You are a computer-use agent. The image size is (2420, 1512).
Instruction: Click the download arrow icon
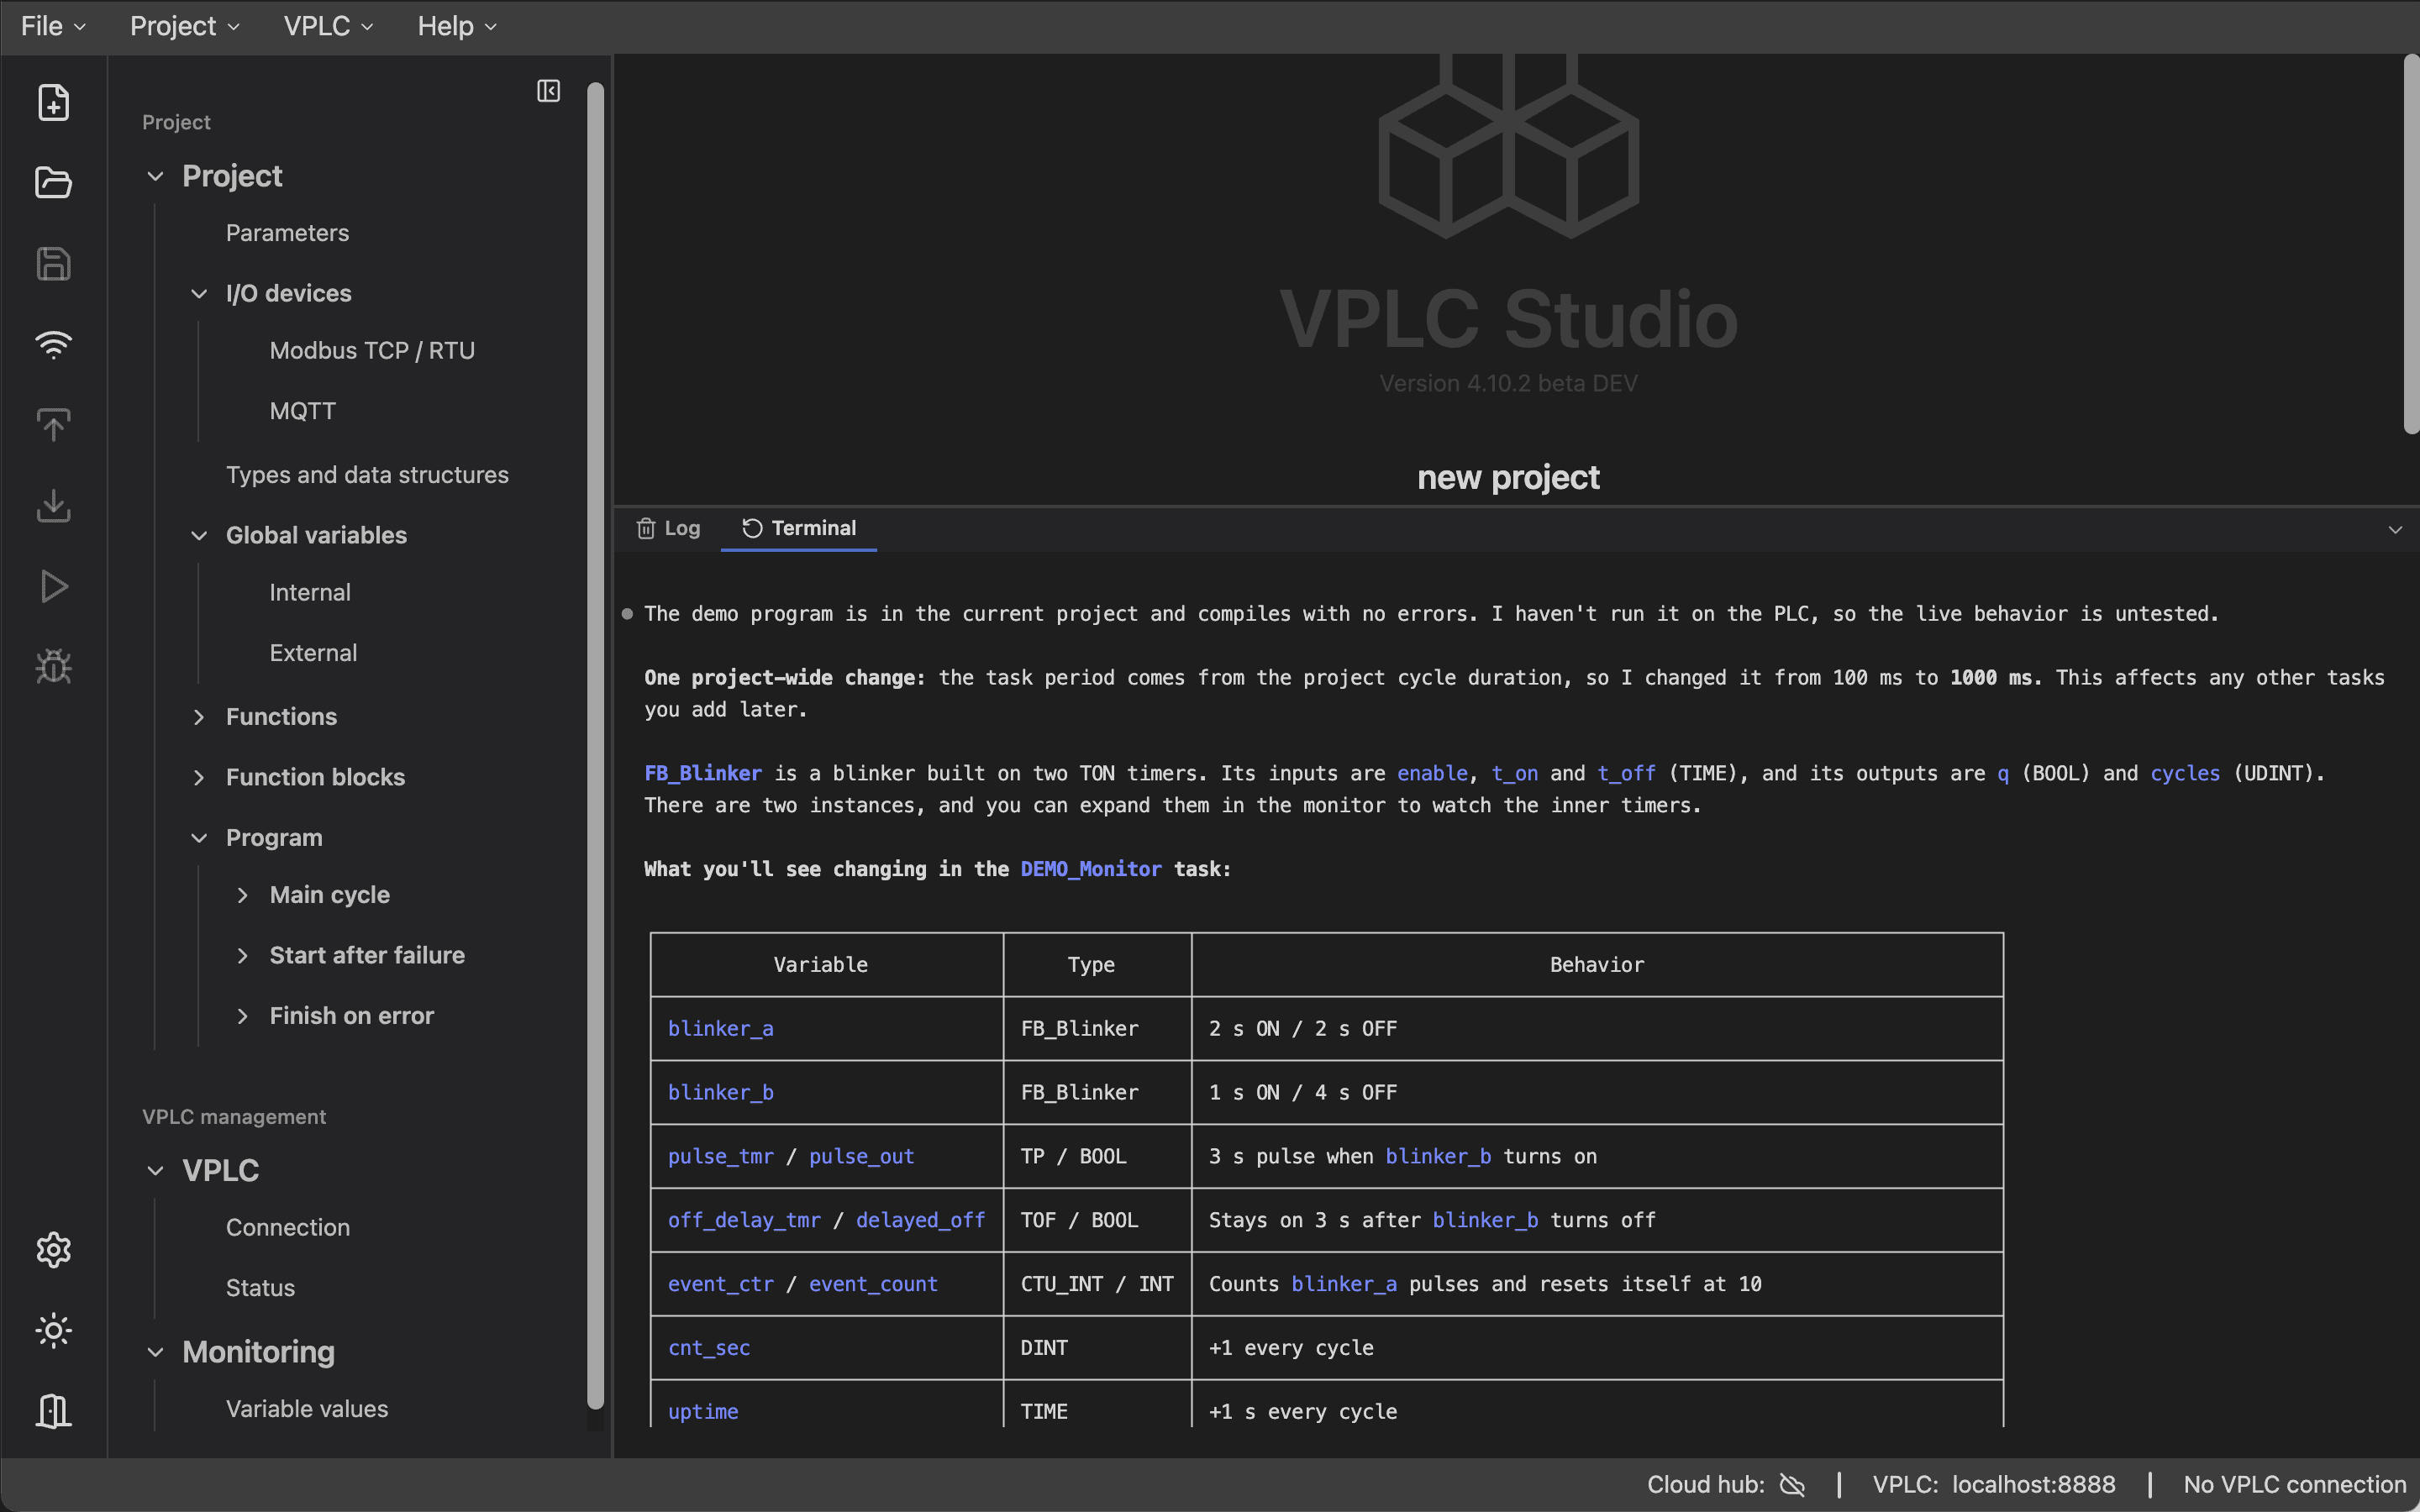53,505
